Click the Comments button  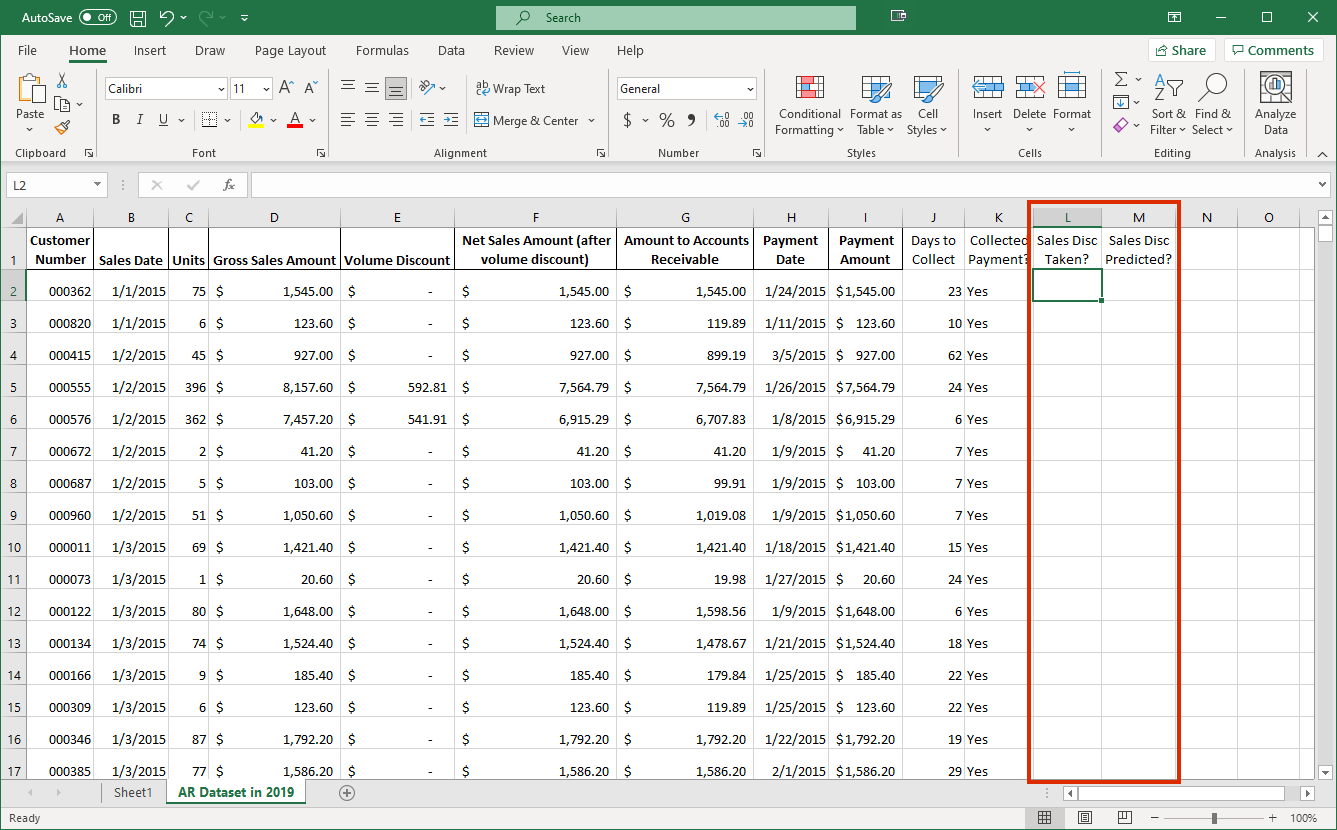[1274, 50]
